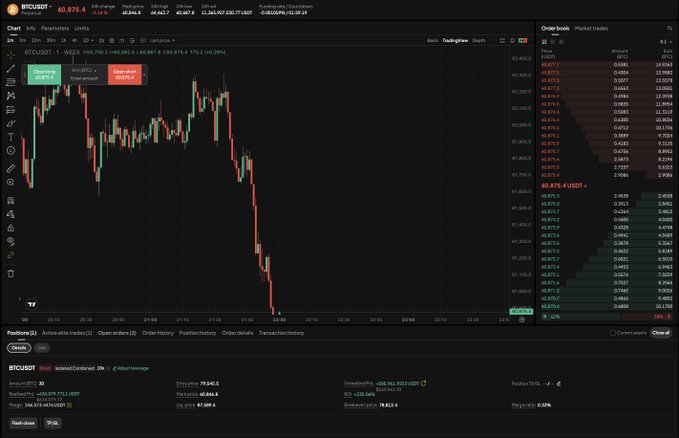Show second order book layout view
The image size is (679, 438).
pyautogui.click(x=553, y=42)
